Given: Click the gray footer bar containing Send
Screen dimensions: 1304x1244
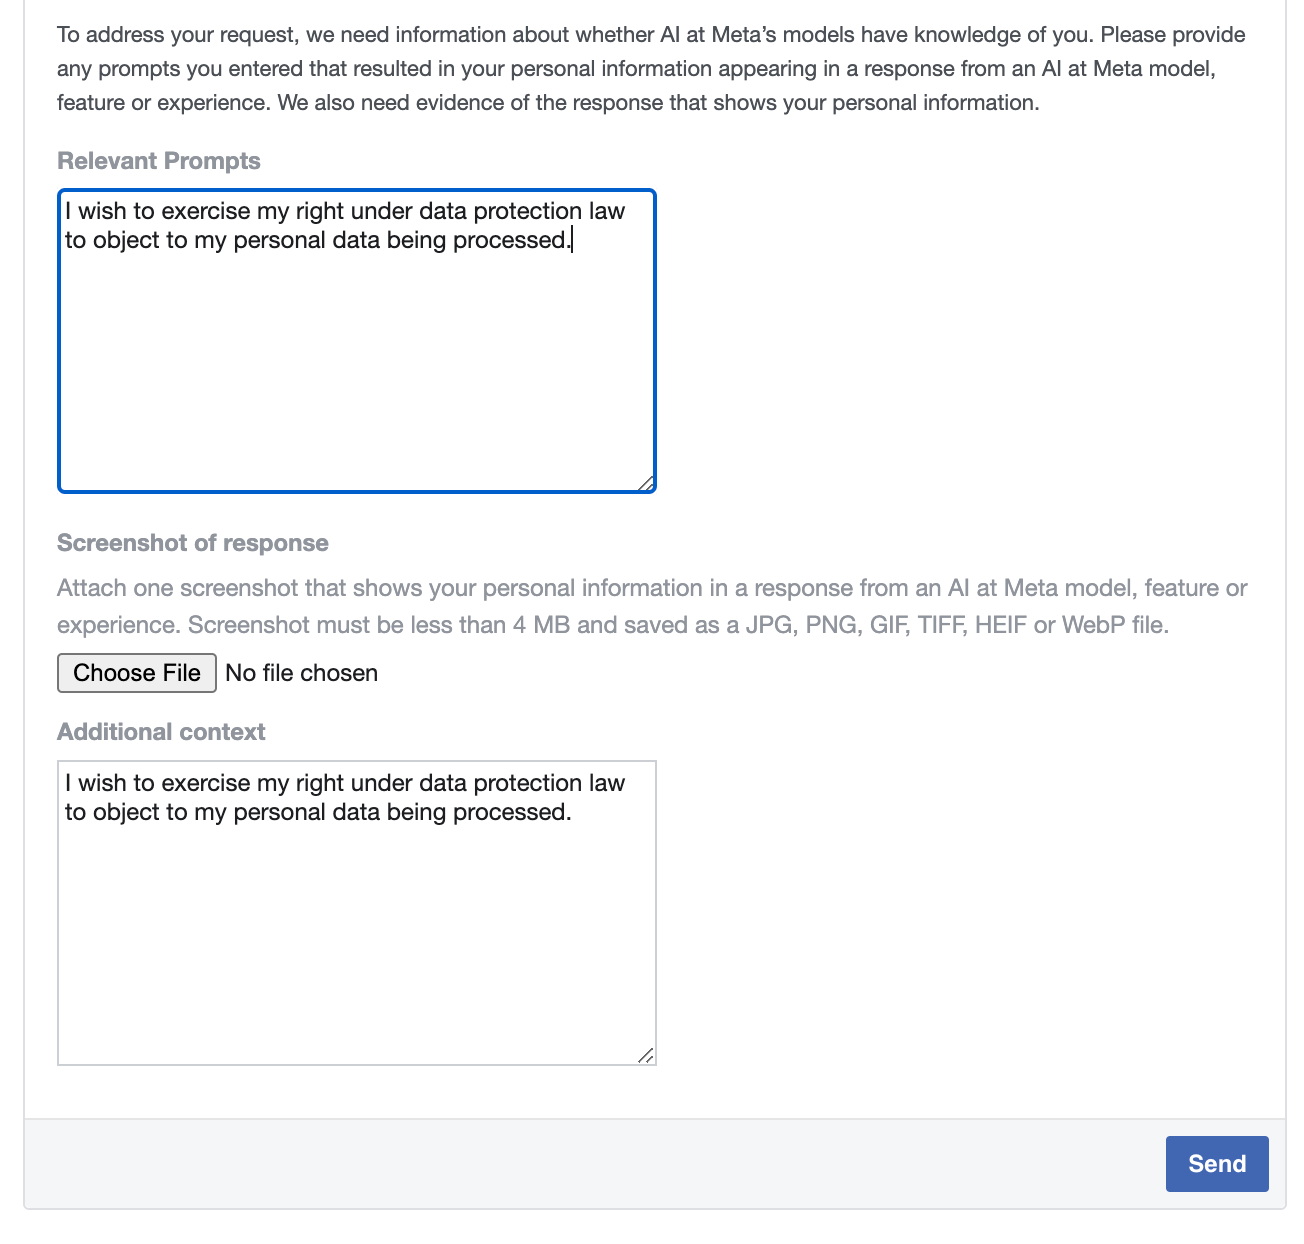Looking at the screenshot, I should [600, 1163].
